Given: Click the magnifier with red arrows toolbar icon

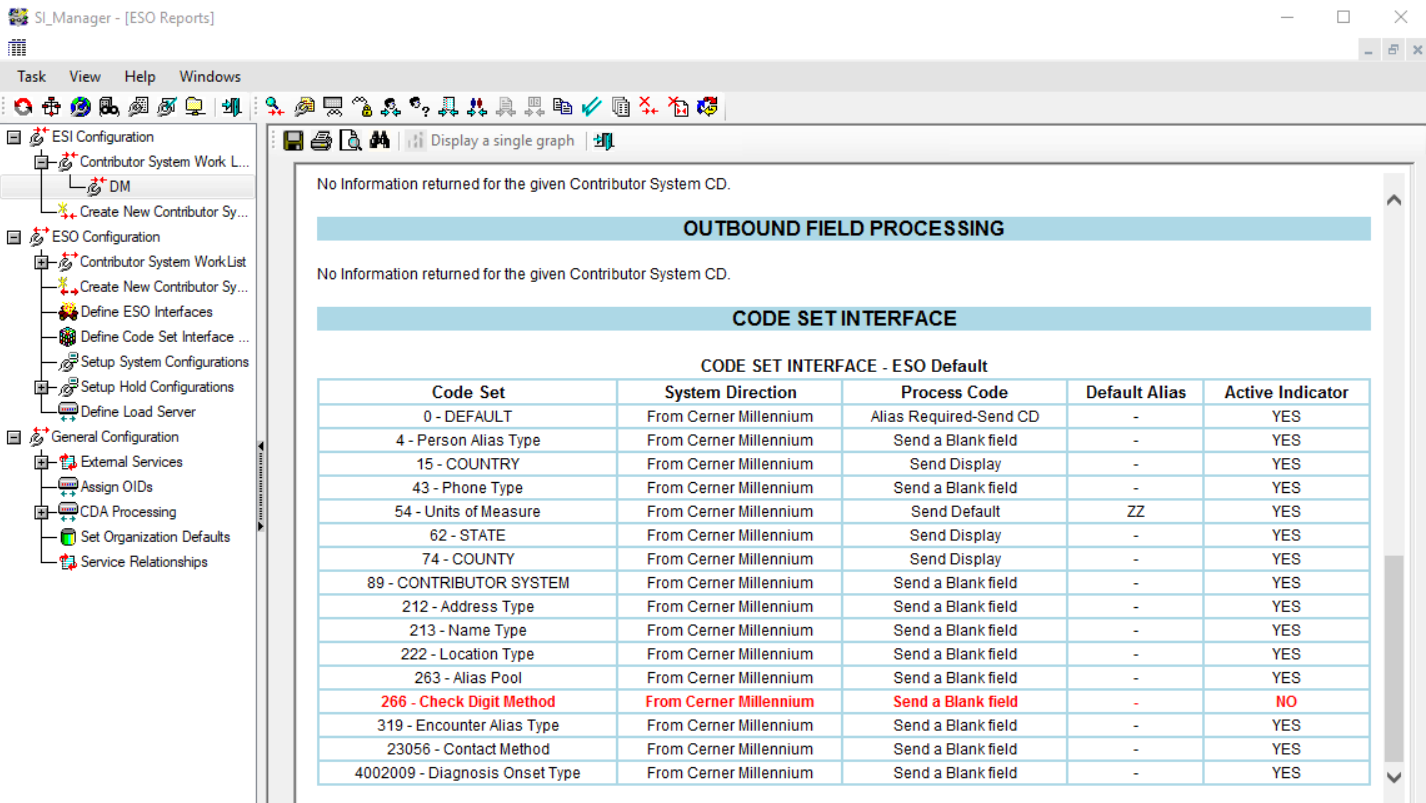Looking at the screenshot, I should point(274,107).
